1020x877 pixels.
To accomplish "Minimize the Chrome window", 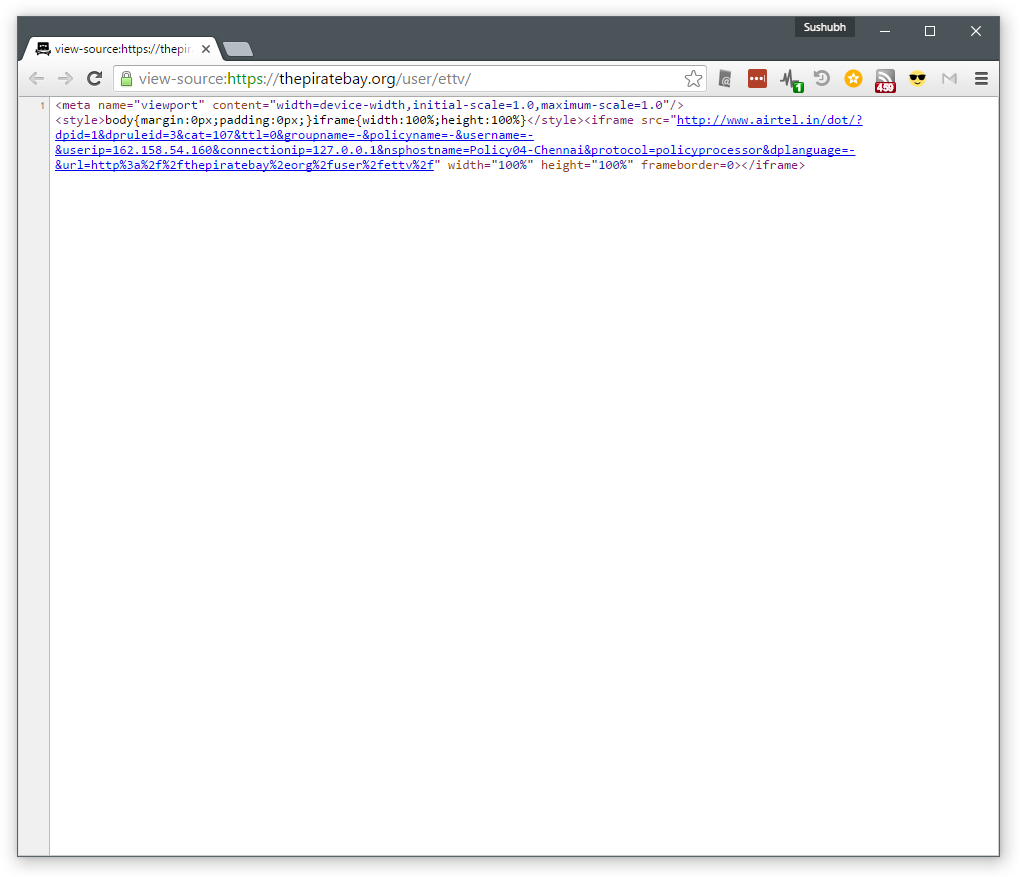I will click(885, 31).
